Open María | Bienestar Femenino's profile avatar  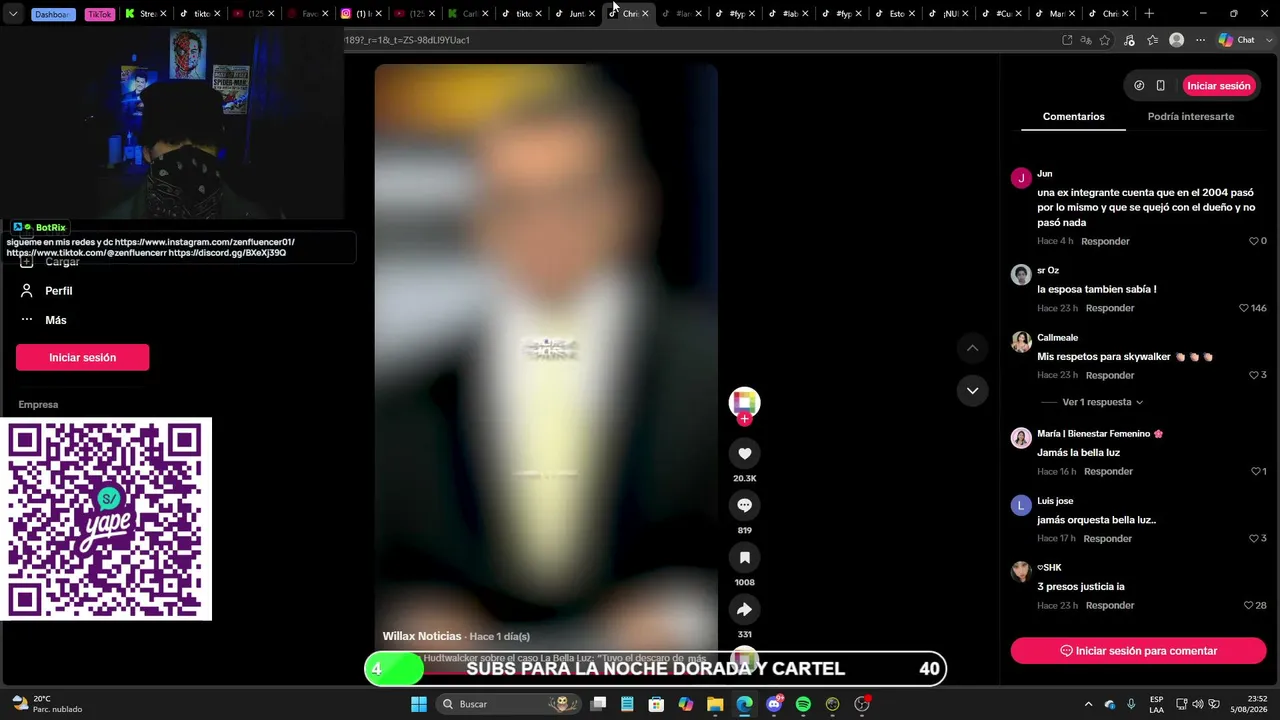click(x=1021, y=438)
